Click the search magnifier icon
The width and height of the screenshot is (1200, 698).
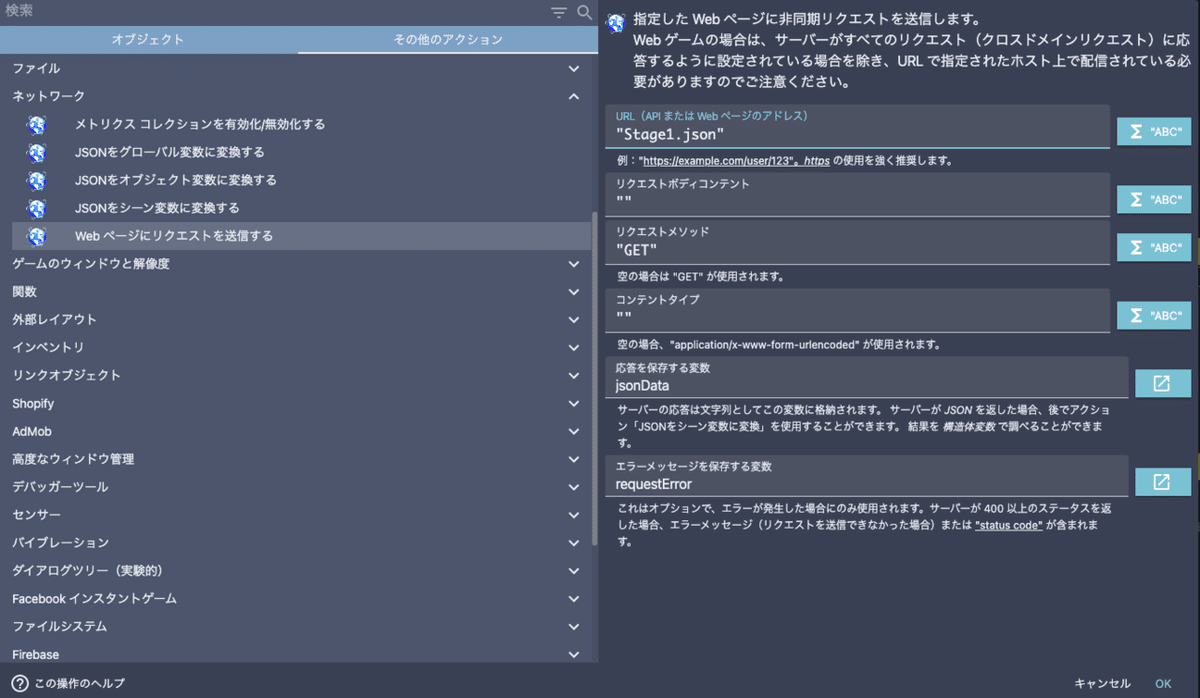click(x=584, y=12)
